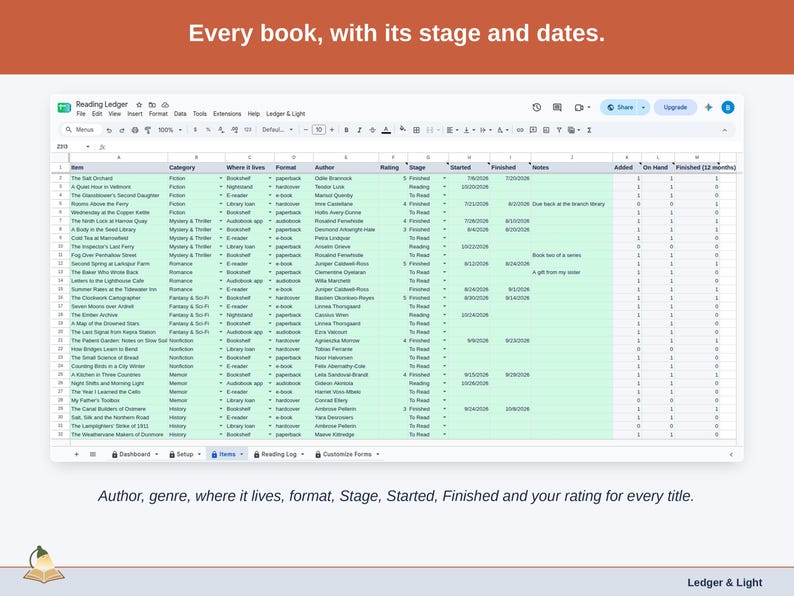
Task: Click the move to folder icon
Action: click(152, 104)
